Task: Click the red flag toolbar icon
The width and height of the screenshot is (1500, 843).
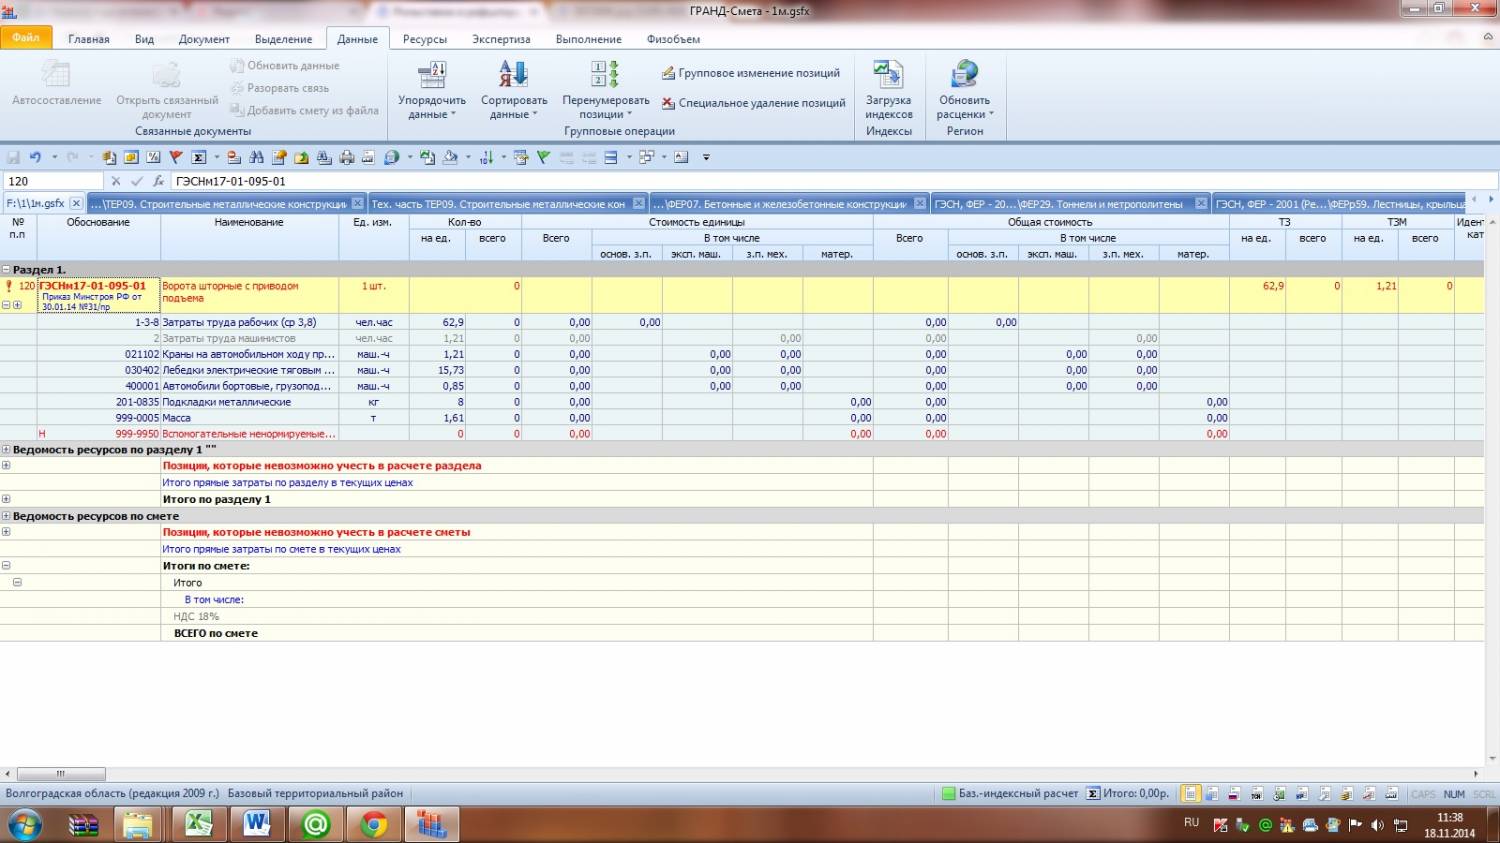Action: click(176, 157)
